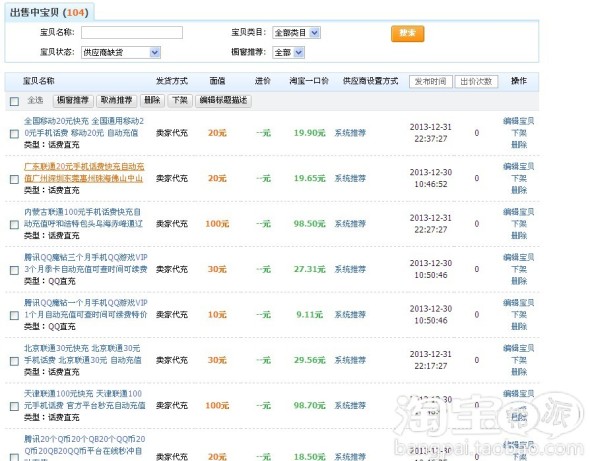Select the 98.50元 price value
Image resolution: width=590 pixels, height=461 pixels.
pyautogui.click(x=309, y=224)
